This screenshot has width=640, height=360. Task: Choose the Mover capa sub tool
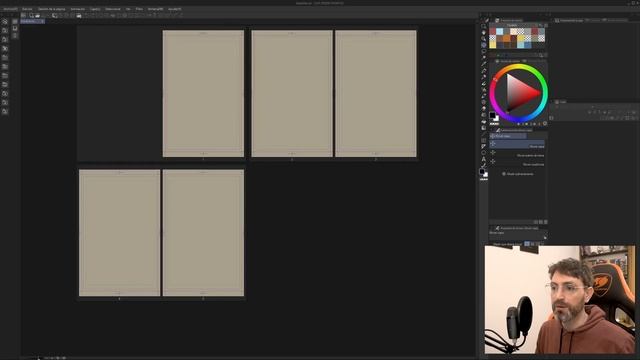tap(517, 145)
